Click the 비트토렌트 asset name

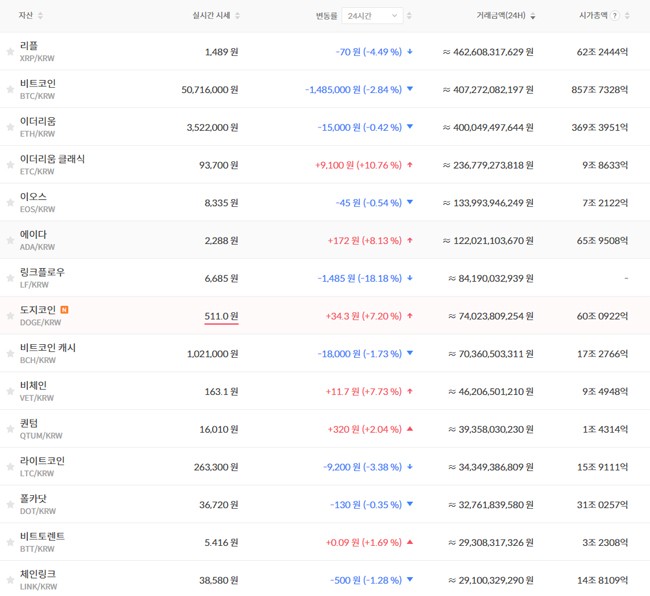[x=42, y=536]
